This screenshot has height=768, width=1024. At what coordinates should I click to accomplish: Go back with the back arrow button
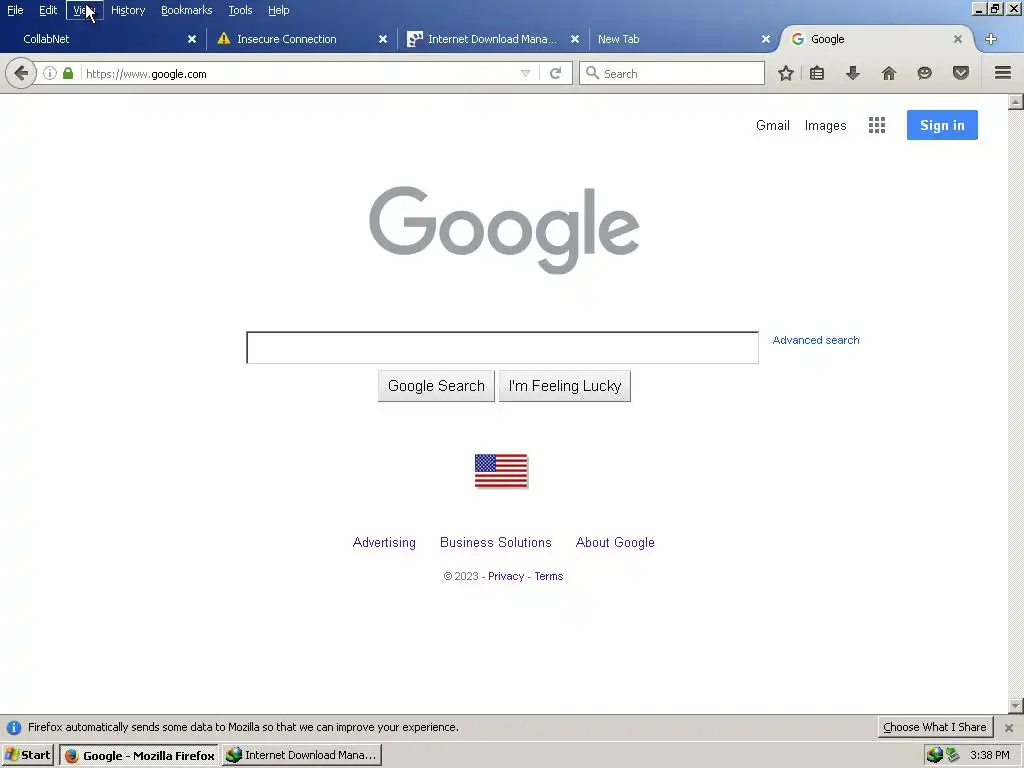pyautogui.click(x=20, y=73)
